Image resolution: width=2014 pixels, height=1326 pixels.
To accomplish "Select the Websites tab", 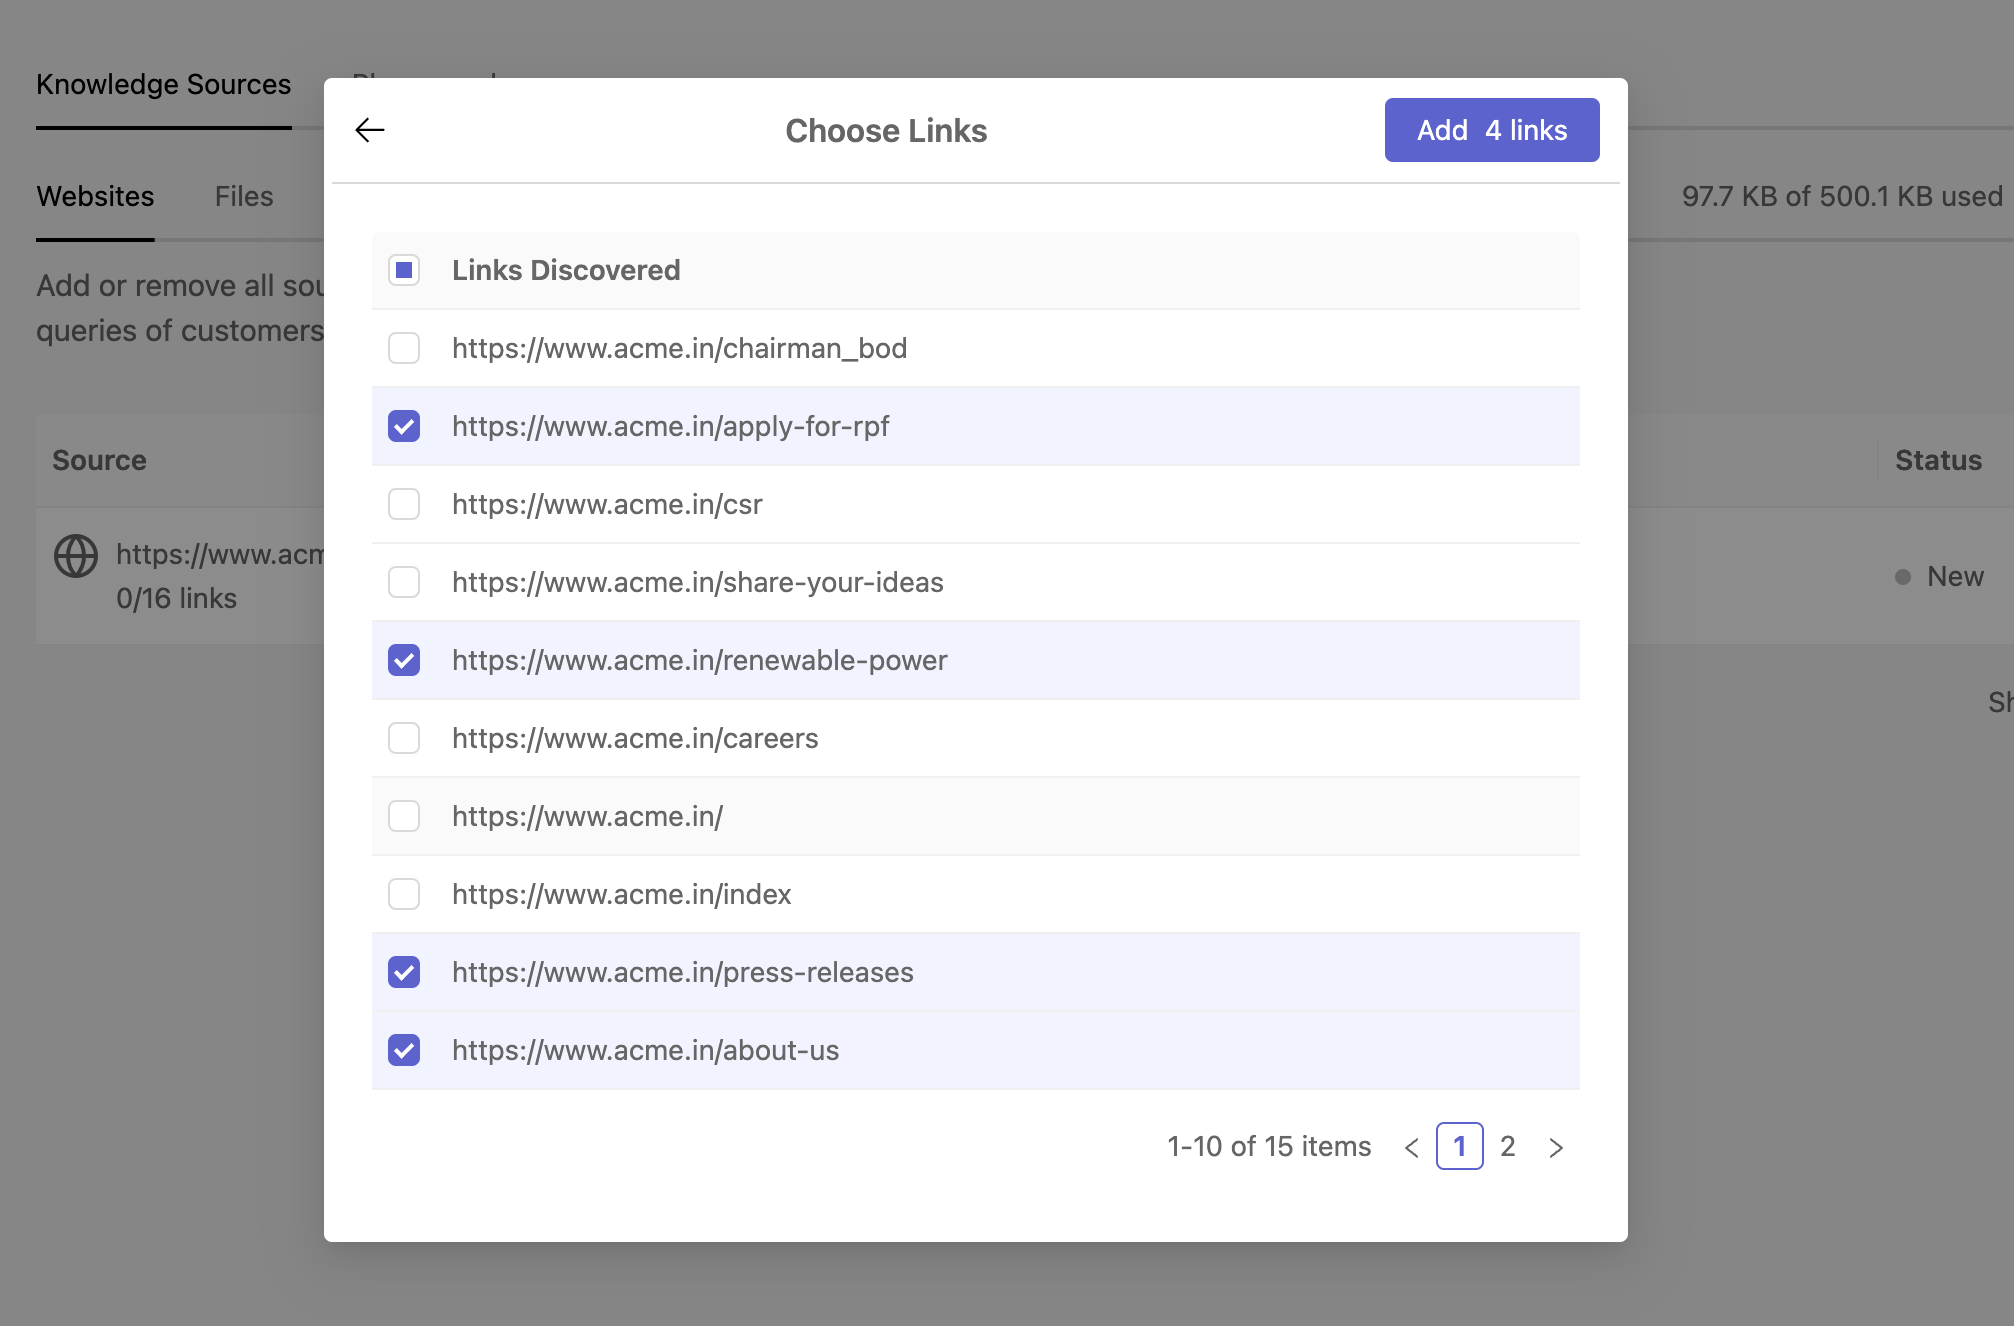I will click(95, 196).
